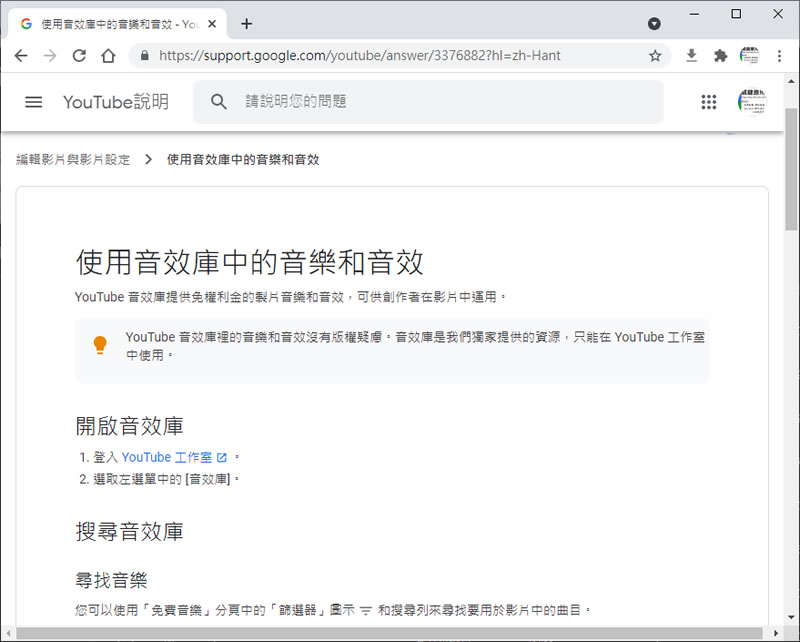Click the filter icon beside 圖示

(366, 610)
